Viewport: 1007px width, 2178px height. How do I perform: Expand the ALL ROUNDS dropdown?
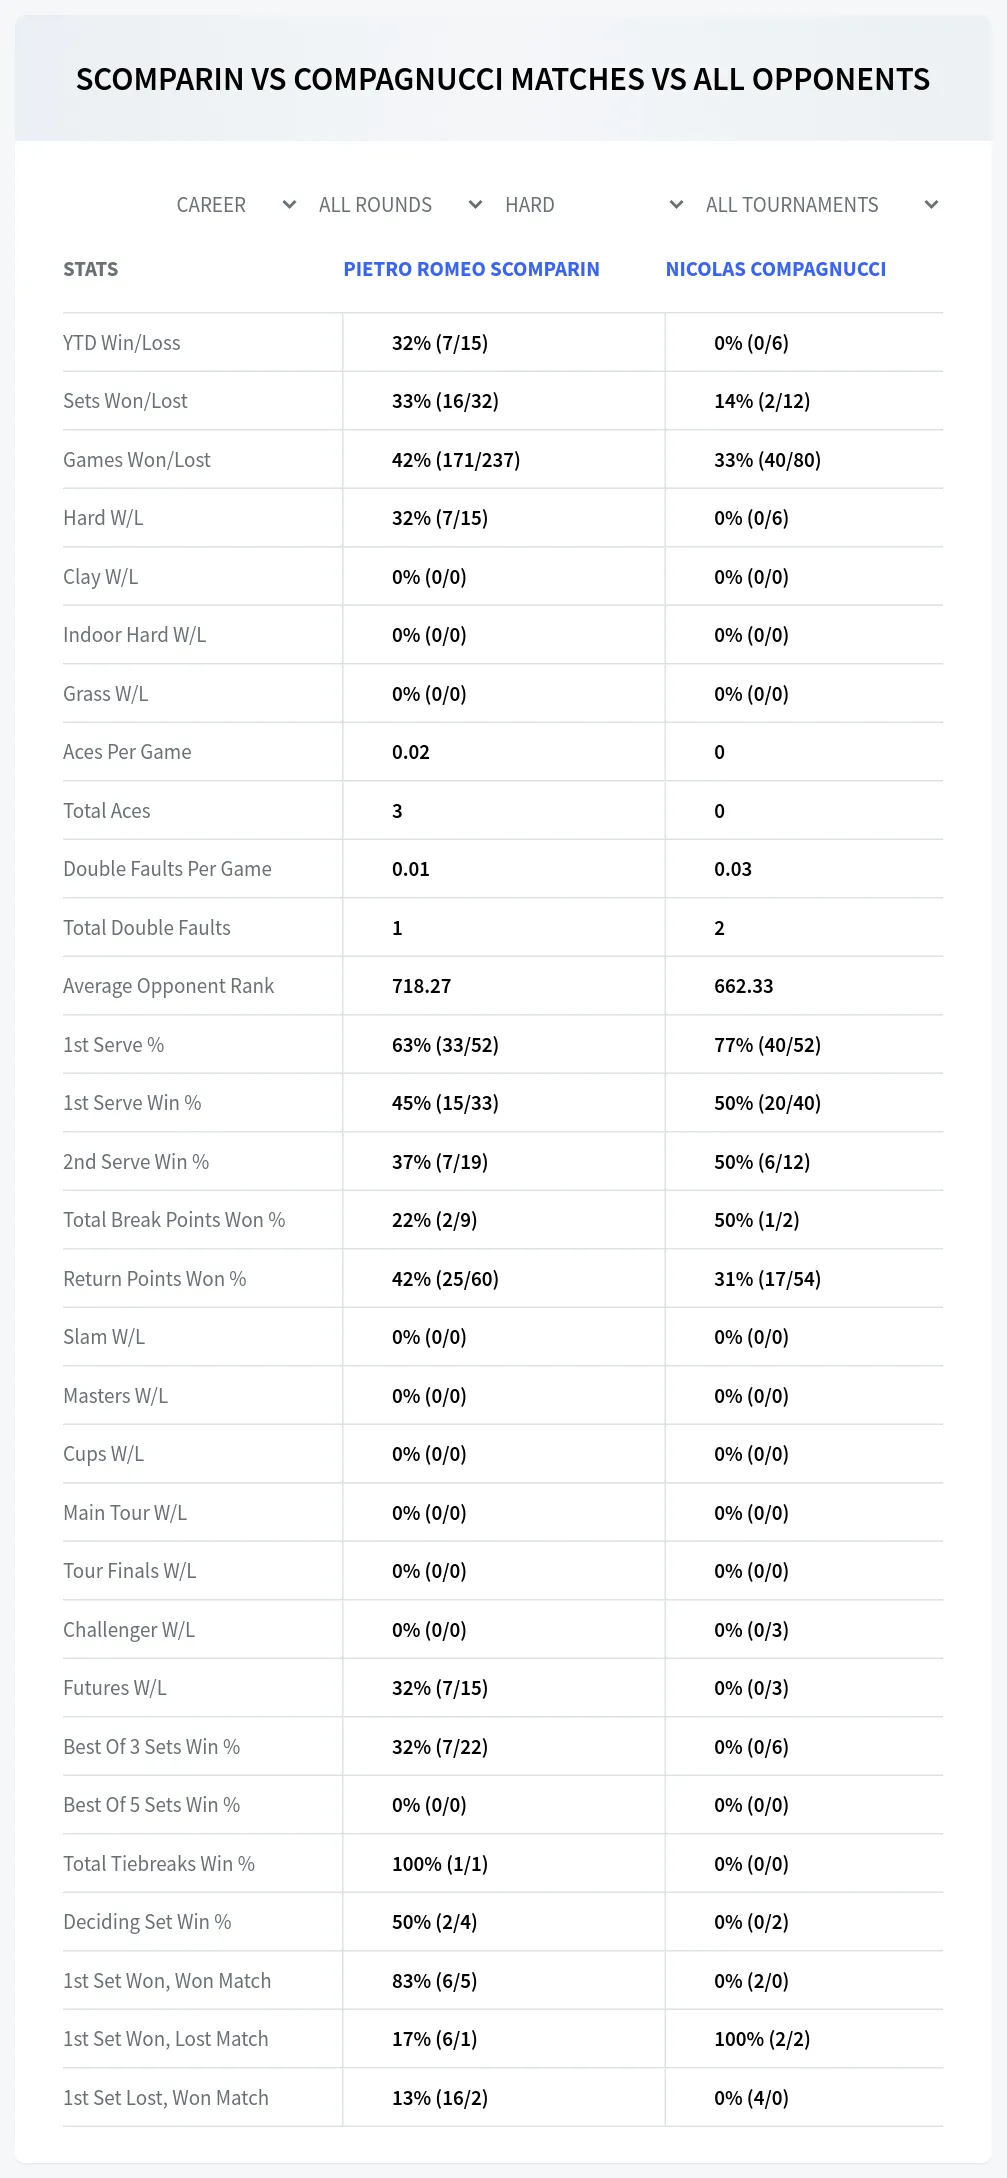[x=400, y=205]
